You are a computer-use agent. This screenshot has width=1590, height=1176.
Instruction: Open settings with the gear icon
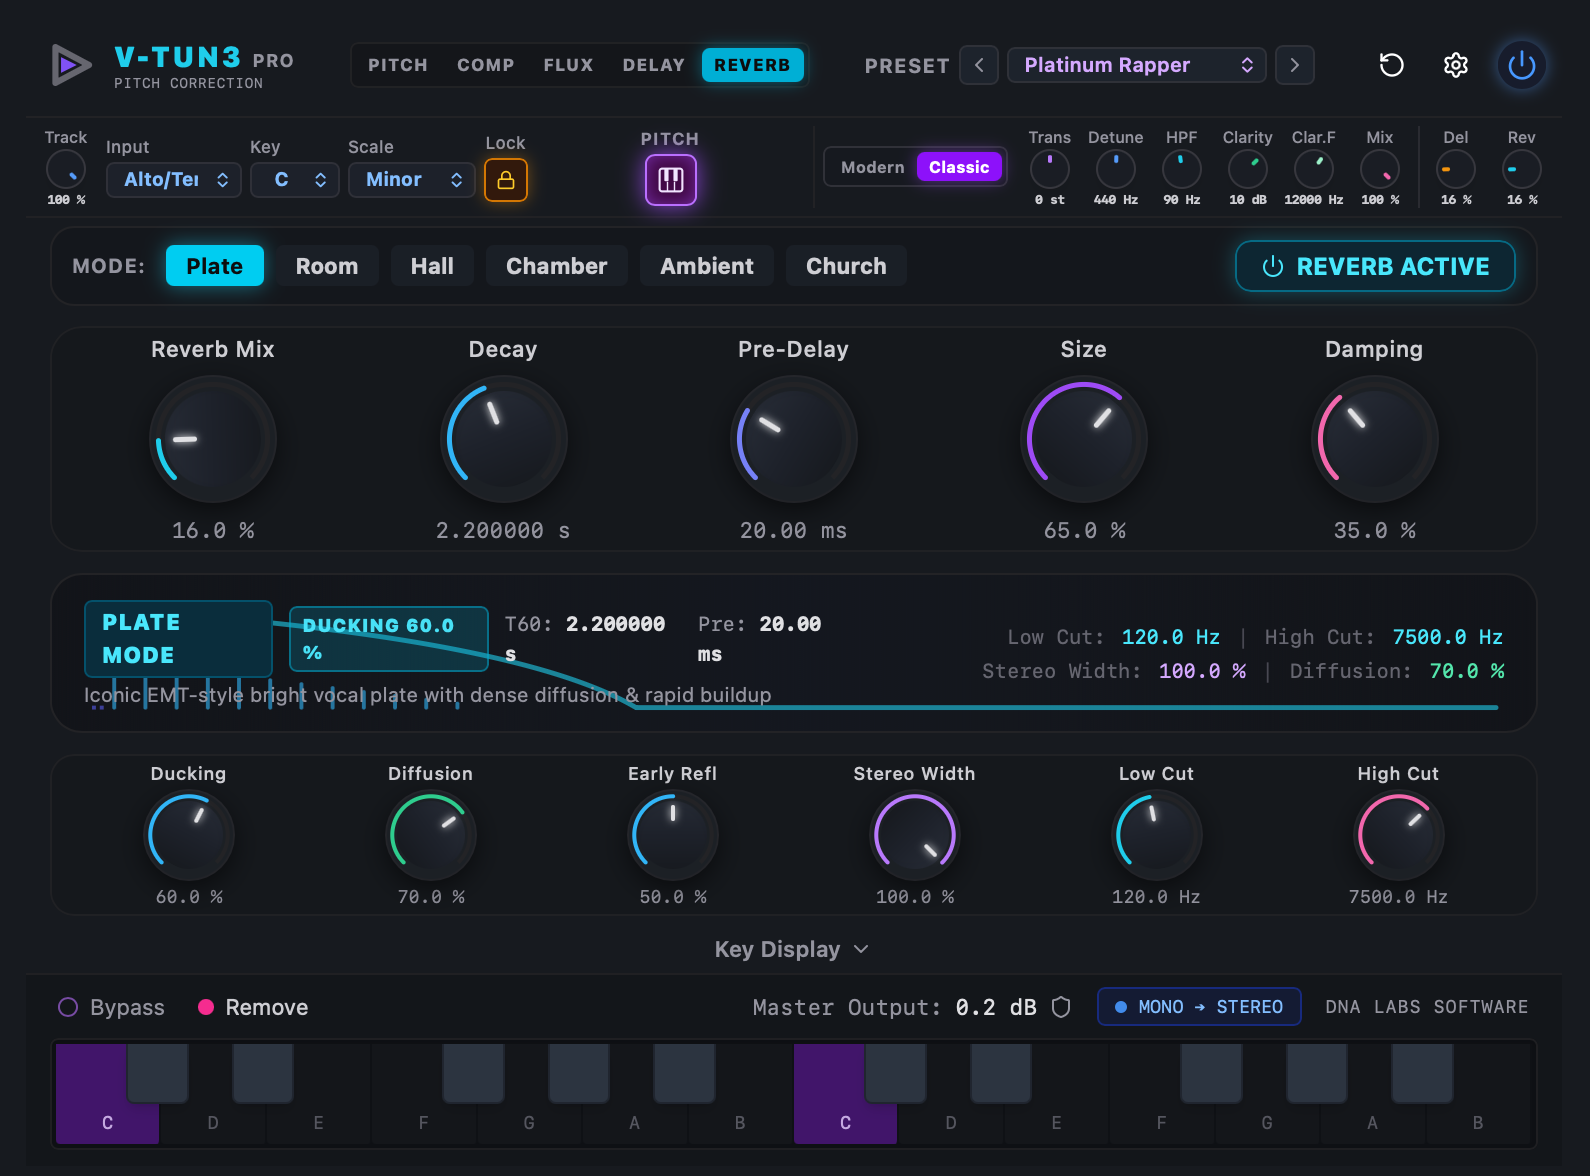coord(1456,65)
